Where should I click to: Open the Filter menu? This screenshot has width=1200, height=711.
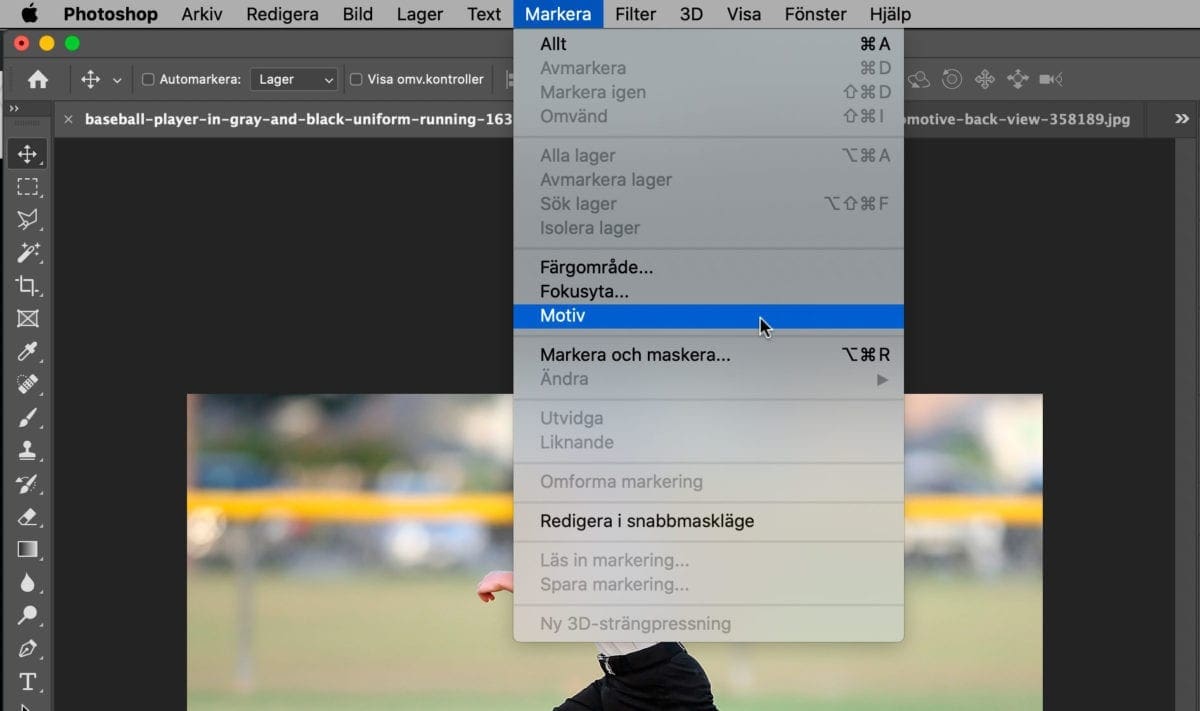click(x=636, y=14)
